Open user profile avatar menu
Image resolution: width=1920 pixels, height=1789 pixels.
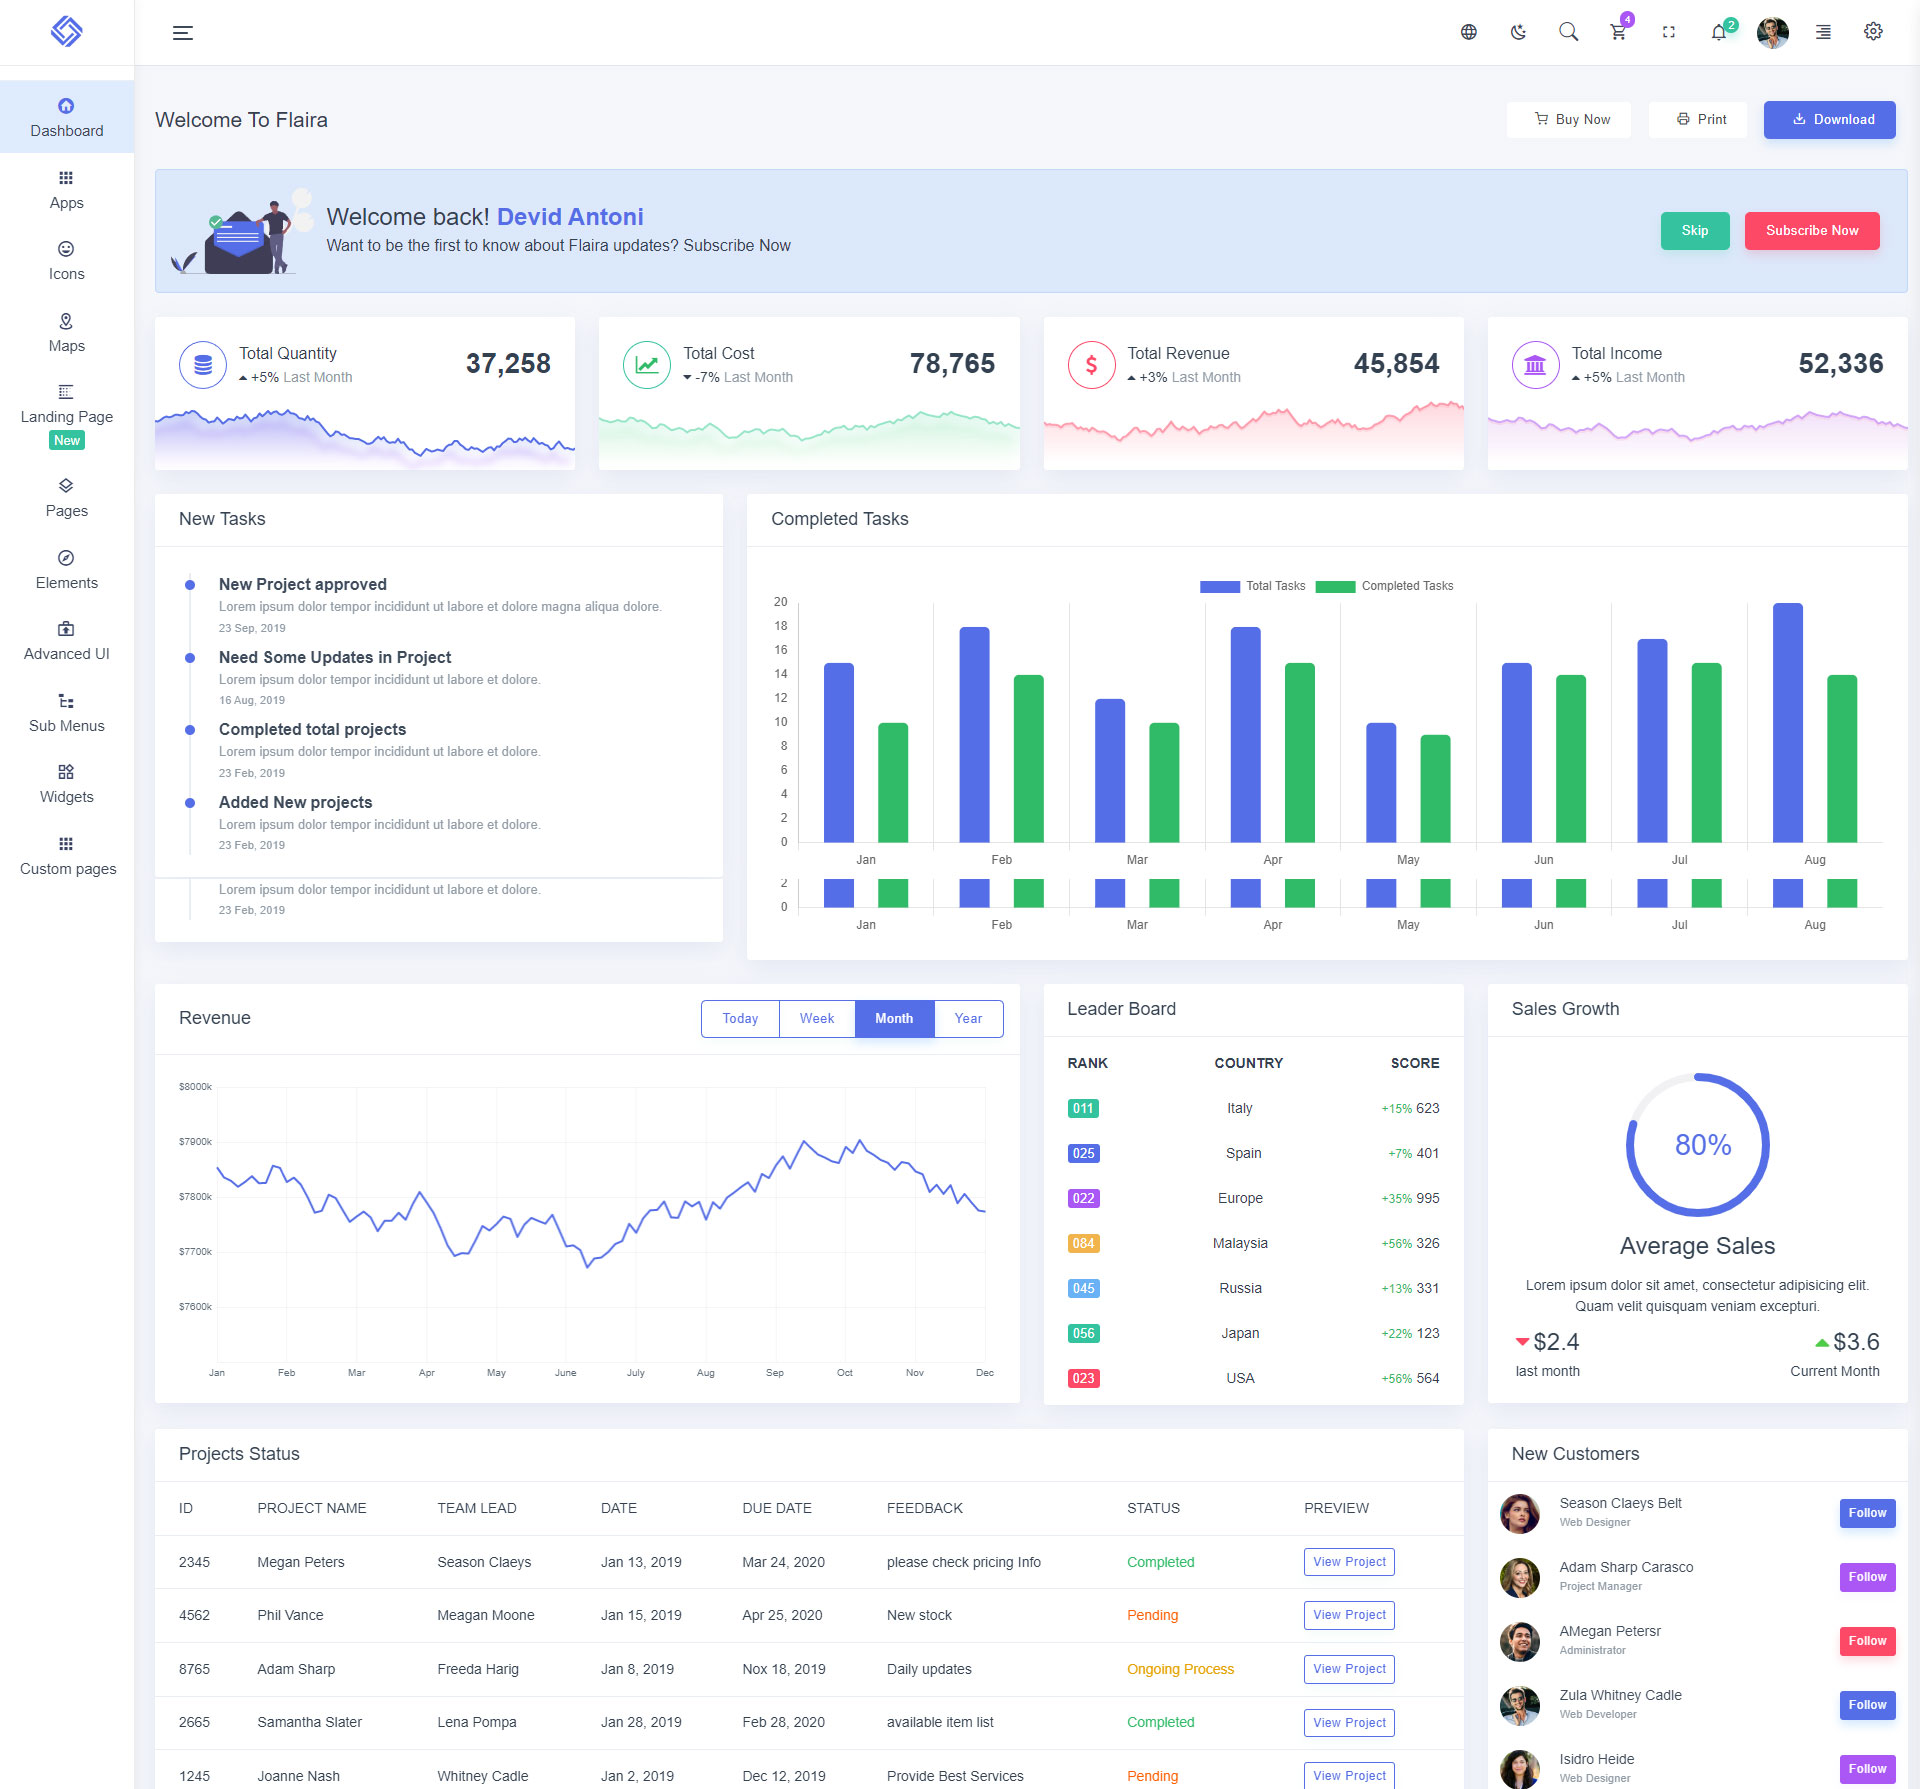[x=1772, y=32]
